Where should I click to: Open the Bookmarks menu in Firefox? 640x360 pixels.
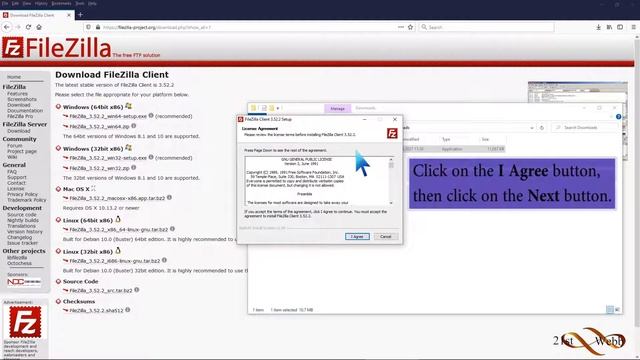click(x=61, y=3)
